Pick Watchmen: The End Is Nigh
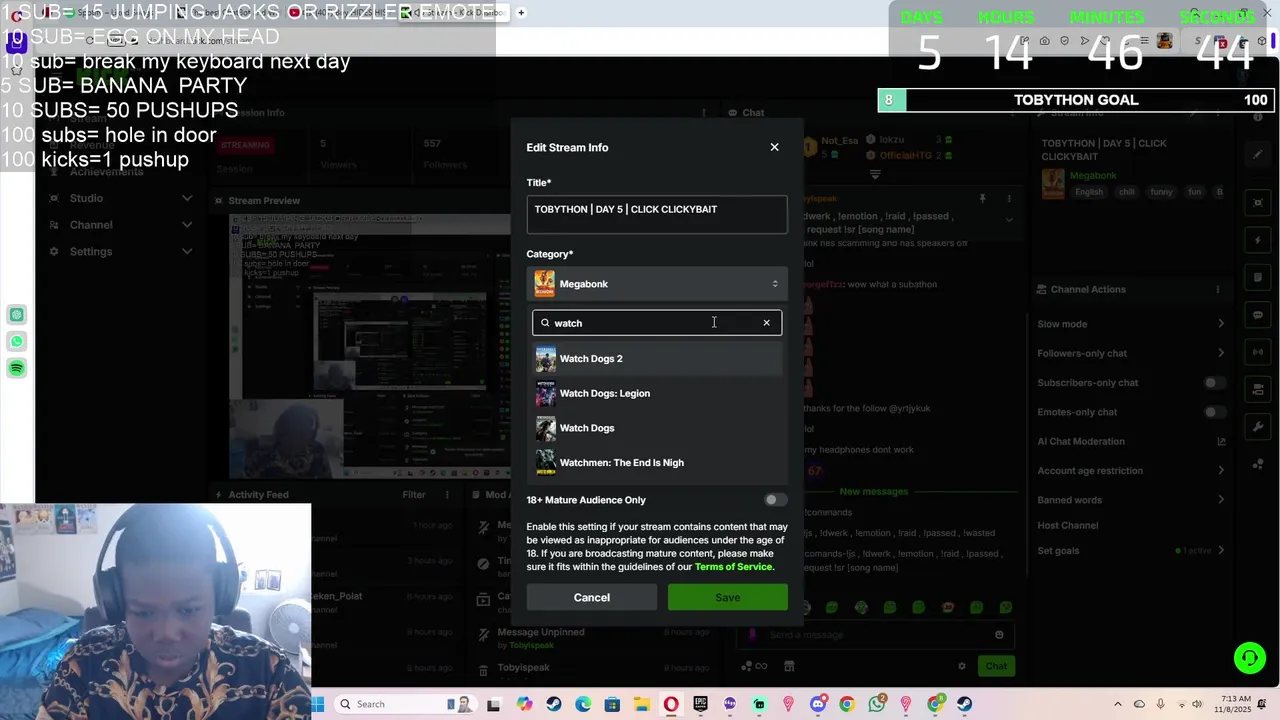This screenshot has width=1280, height=720. click(x=657, y=463)
